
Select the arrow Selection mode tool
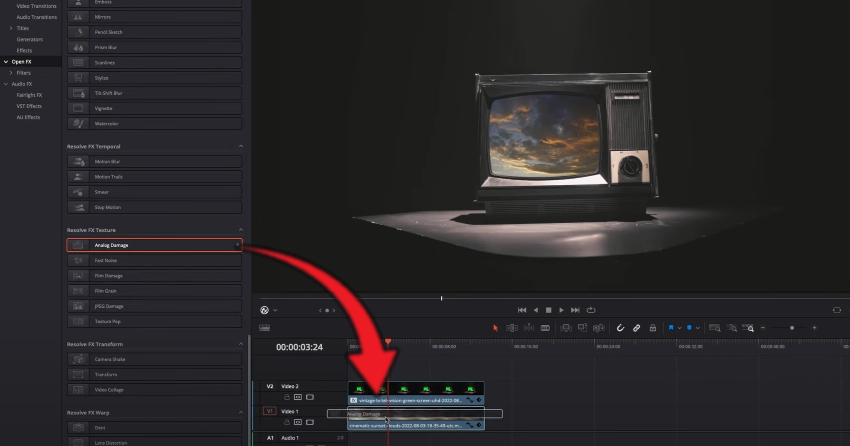495,328
